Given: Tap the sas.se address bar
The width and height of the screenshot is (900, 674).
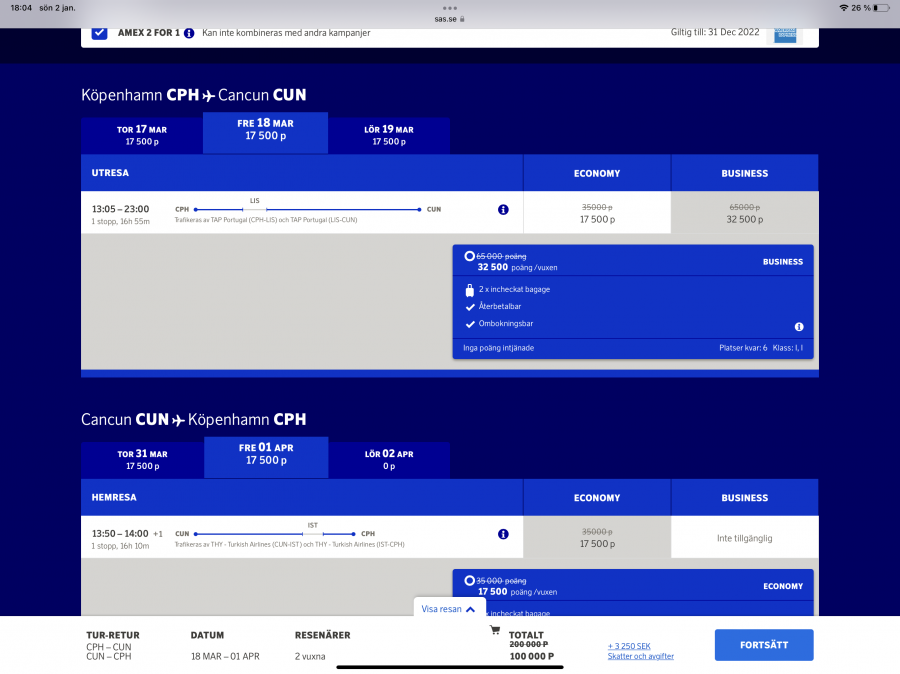Looking at the screenshot, I should (449, 19).
